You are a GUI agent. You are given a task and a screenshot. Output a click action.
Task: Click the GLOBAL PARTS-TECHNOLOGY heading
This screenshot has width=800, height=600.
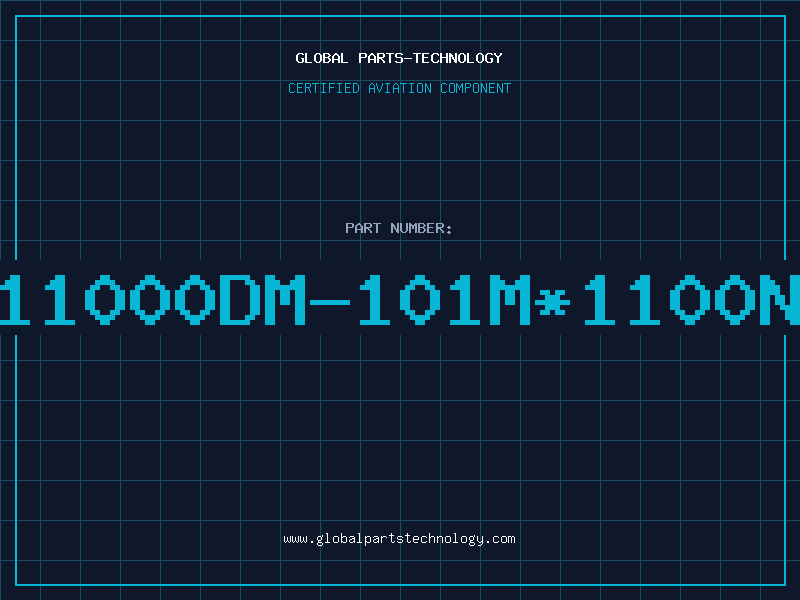point(399,58)
